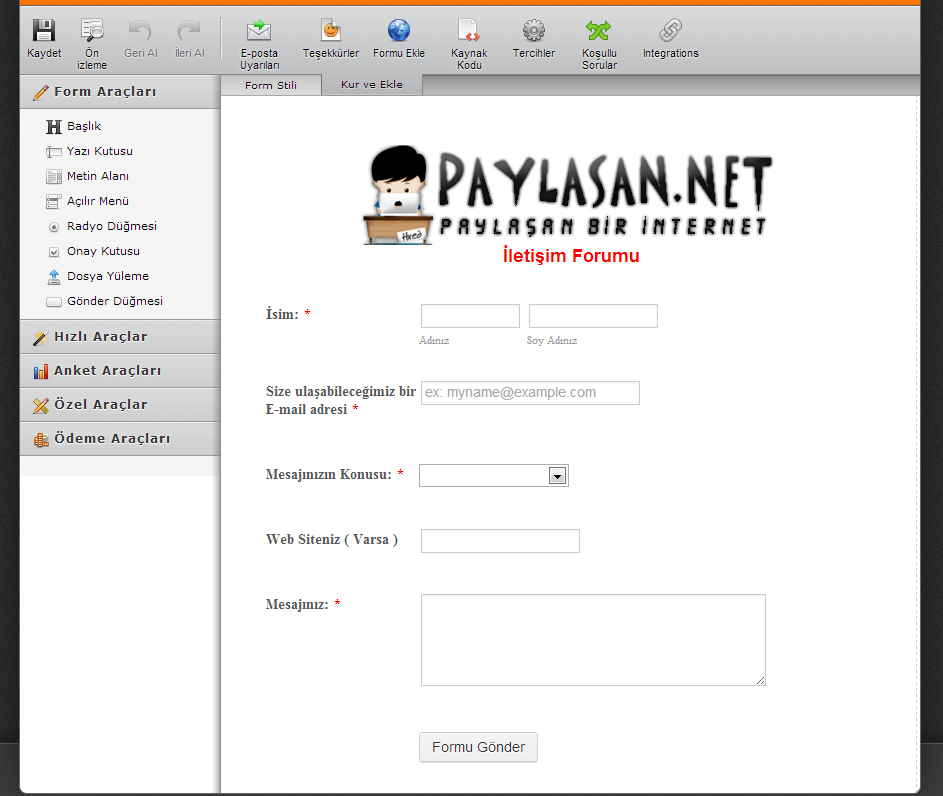
Task: Add a Radyo Düğmesi element
Action: tap(102, 226)
